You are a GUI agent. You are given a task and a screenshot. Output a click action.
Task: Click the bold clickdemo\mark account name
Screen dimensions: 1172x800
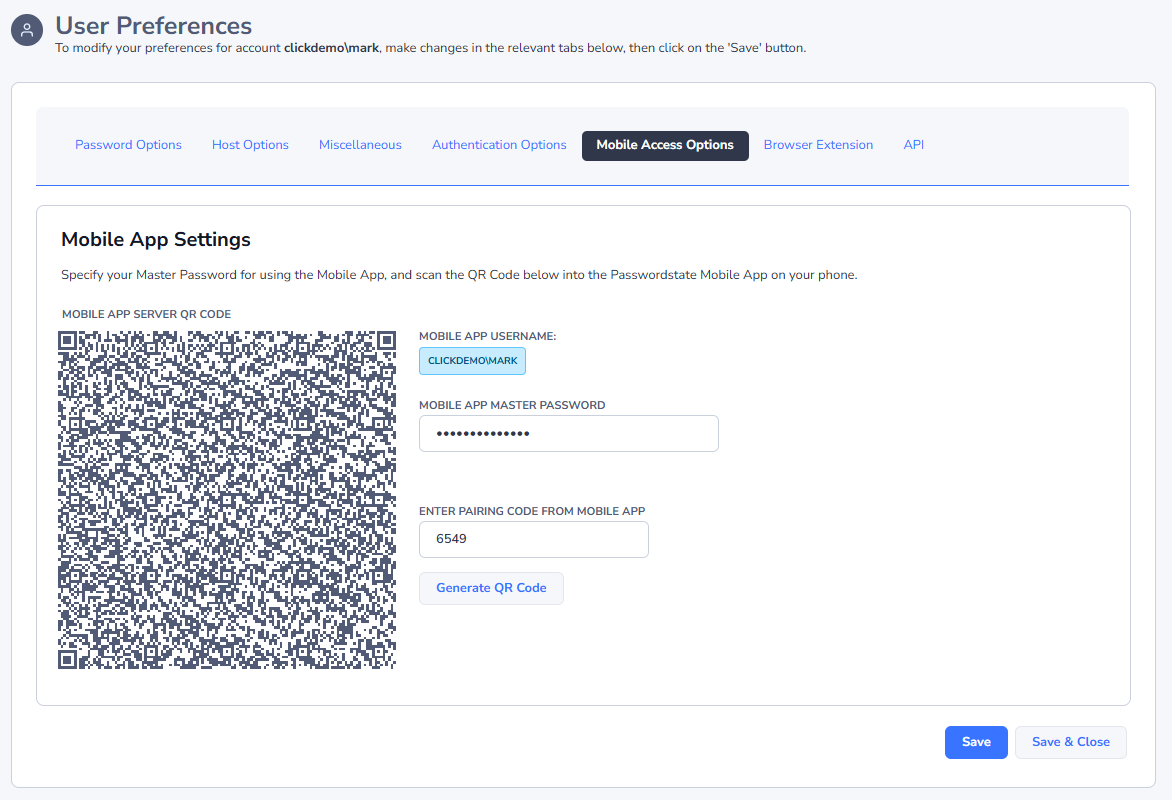click(331, 48)
